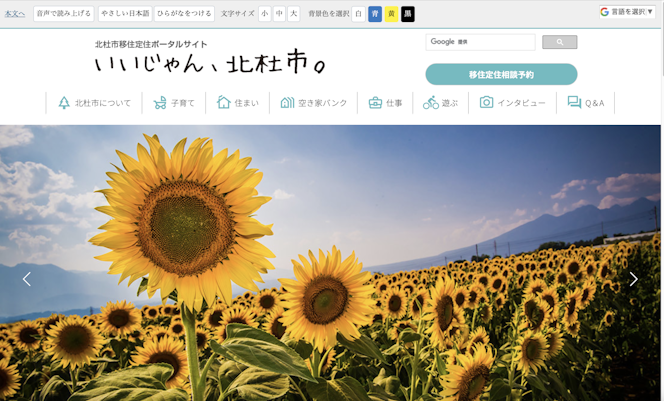This screenshot has height=401, width=664.
Task: Click the speech bubbles icon beside Q&A
Action: (x=574, y=102)
